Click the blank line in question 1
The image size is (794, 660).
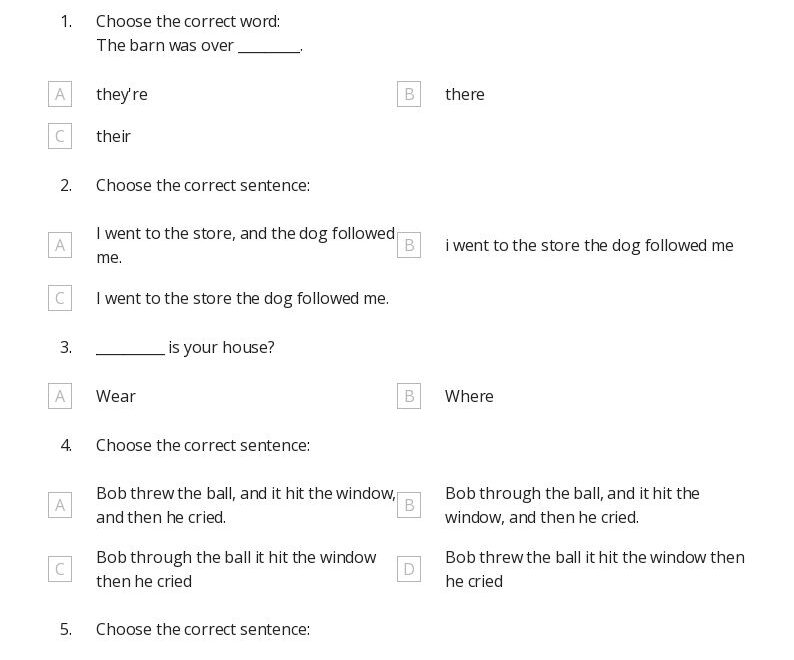269,50
